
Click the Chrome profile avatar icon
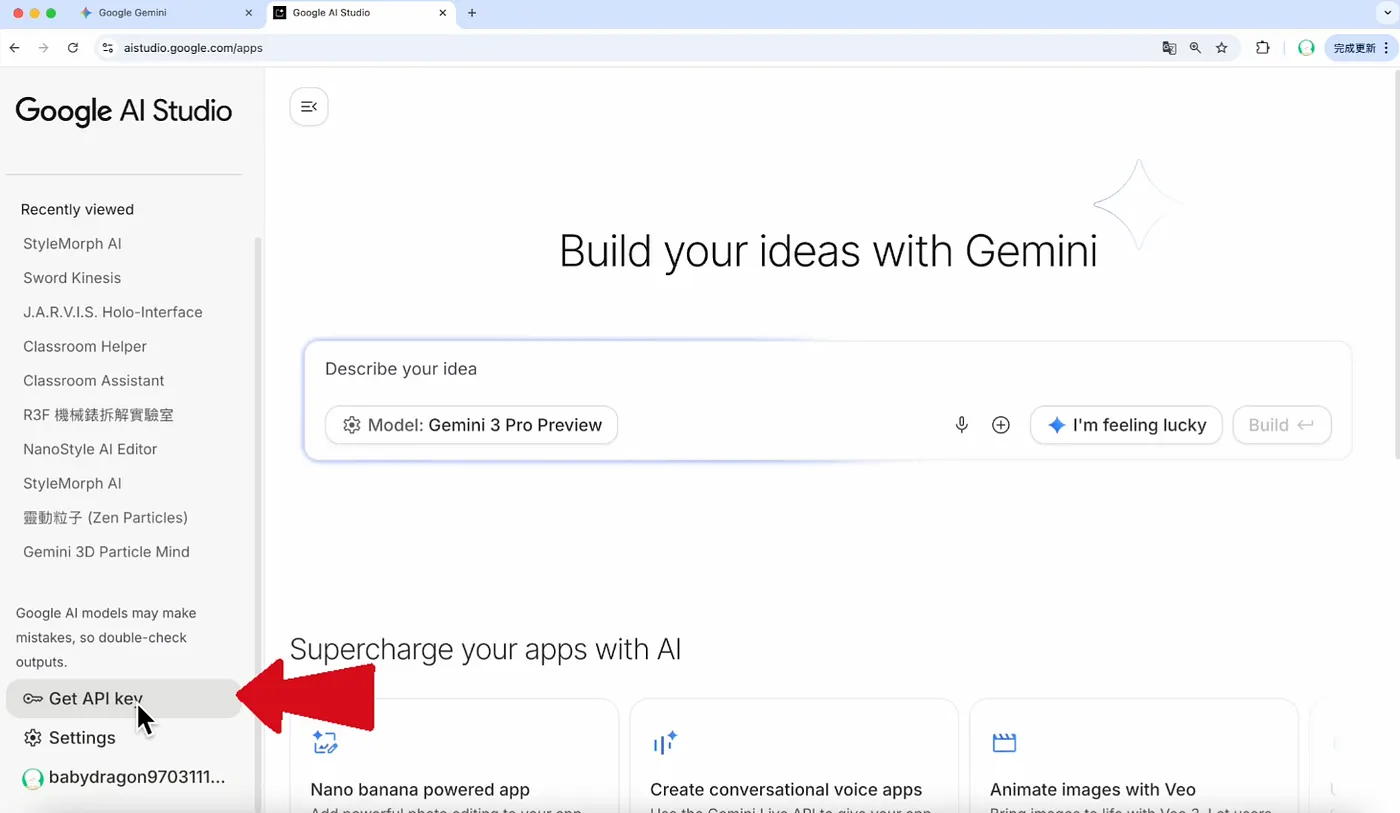click(1306, 47)
